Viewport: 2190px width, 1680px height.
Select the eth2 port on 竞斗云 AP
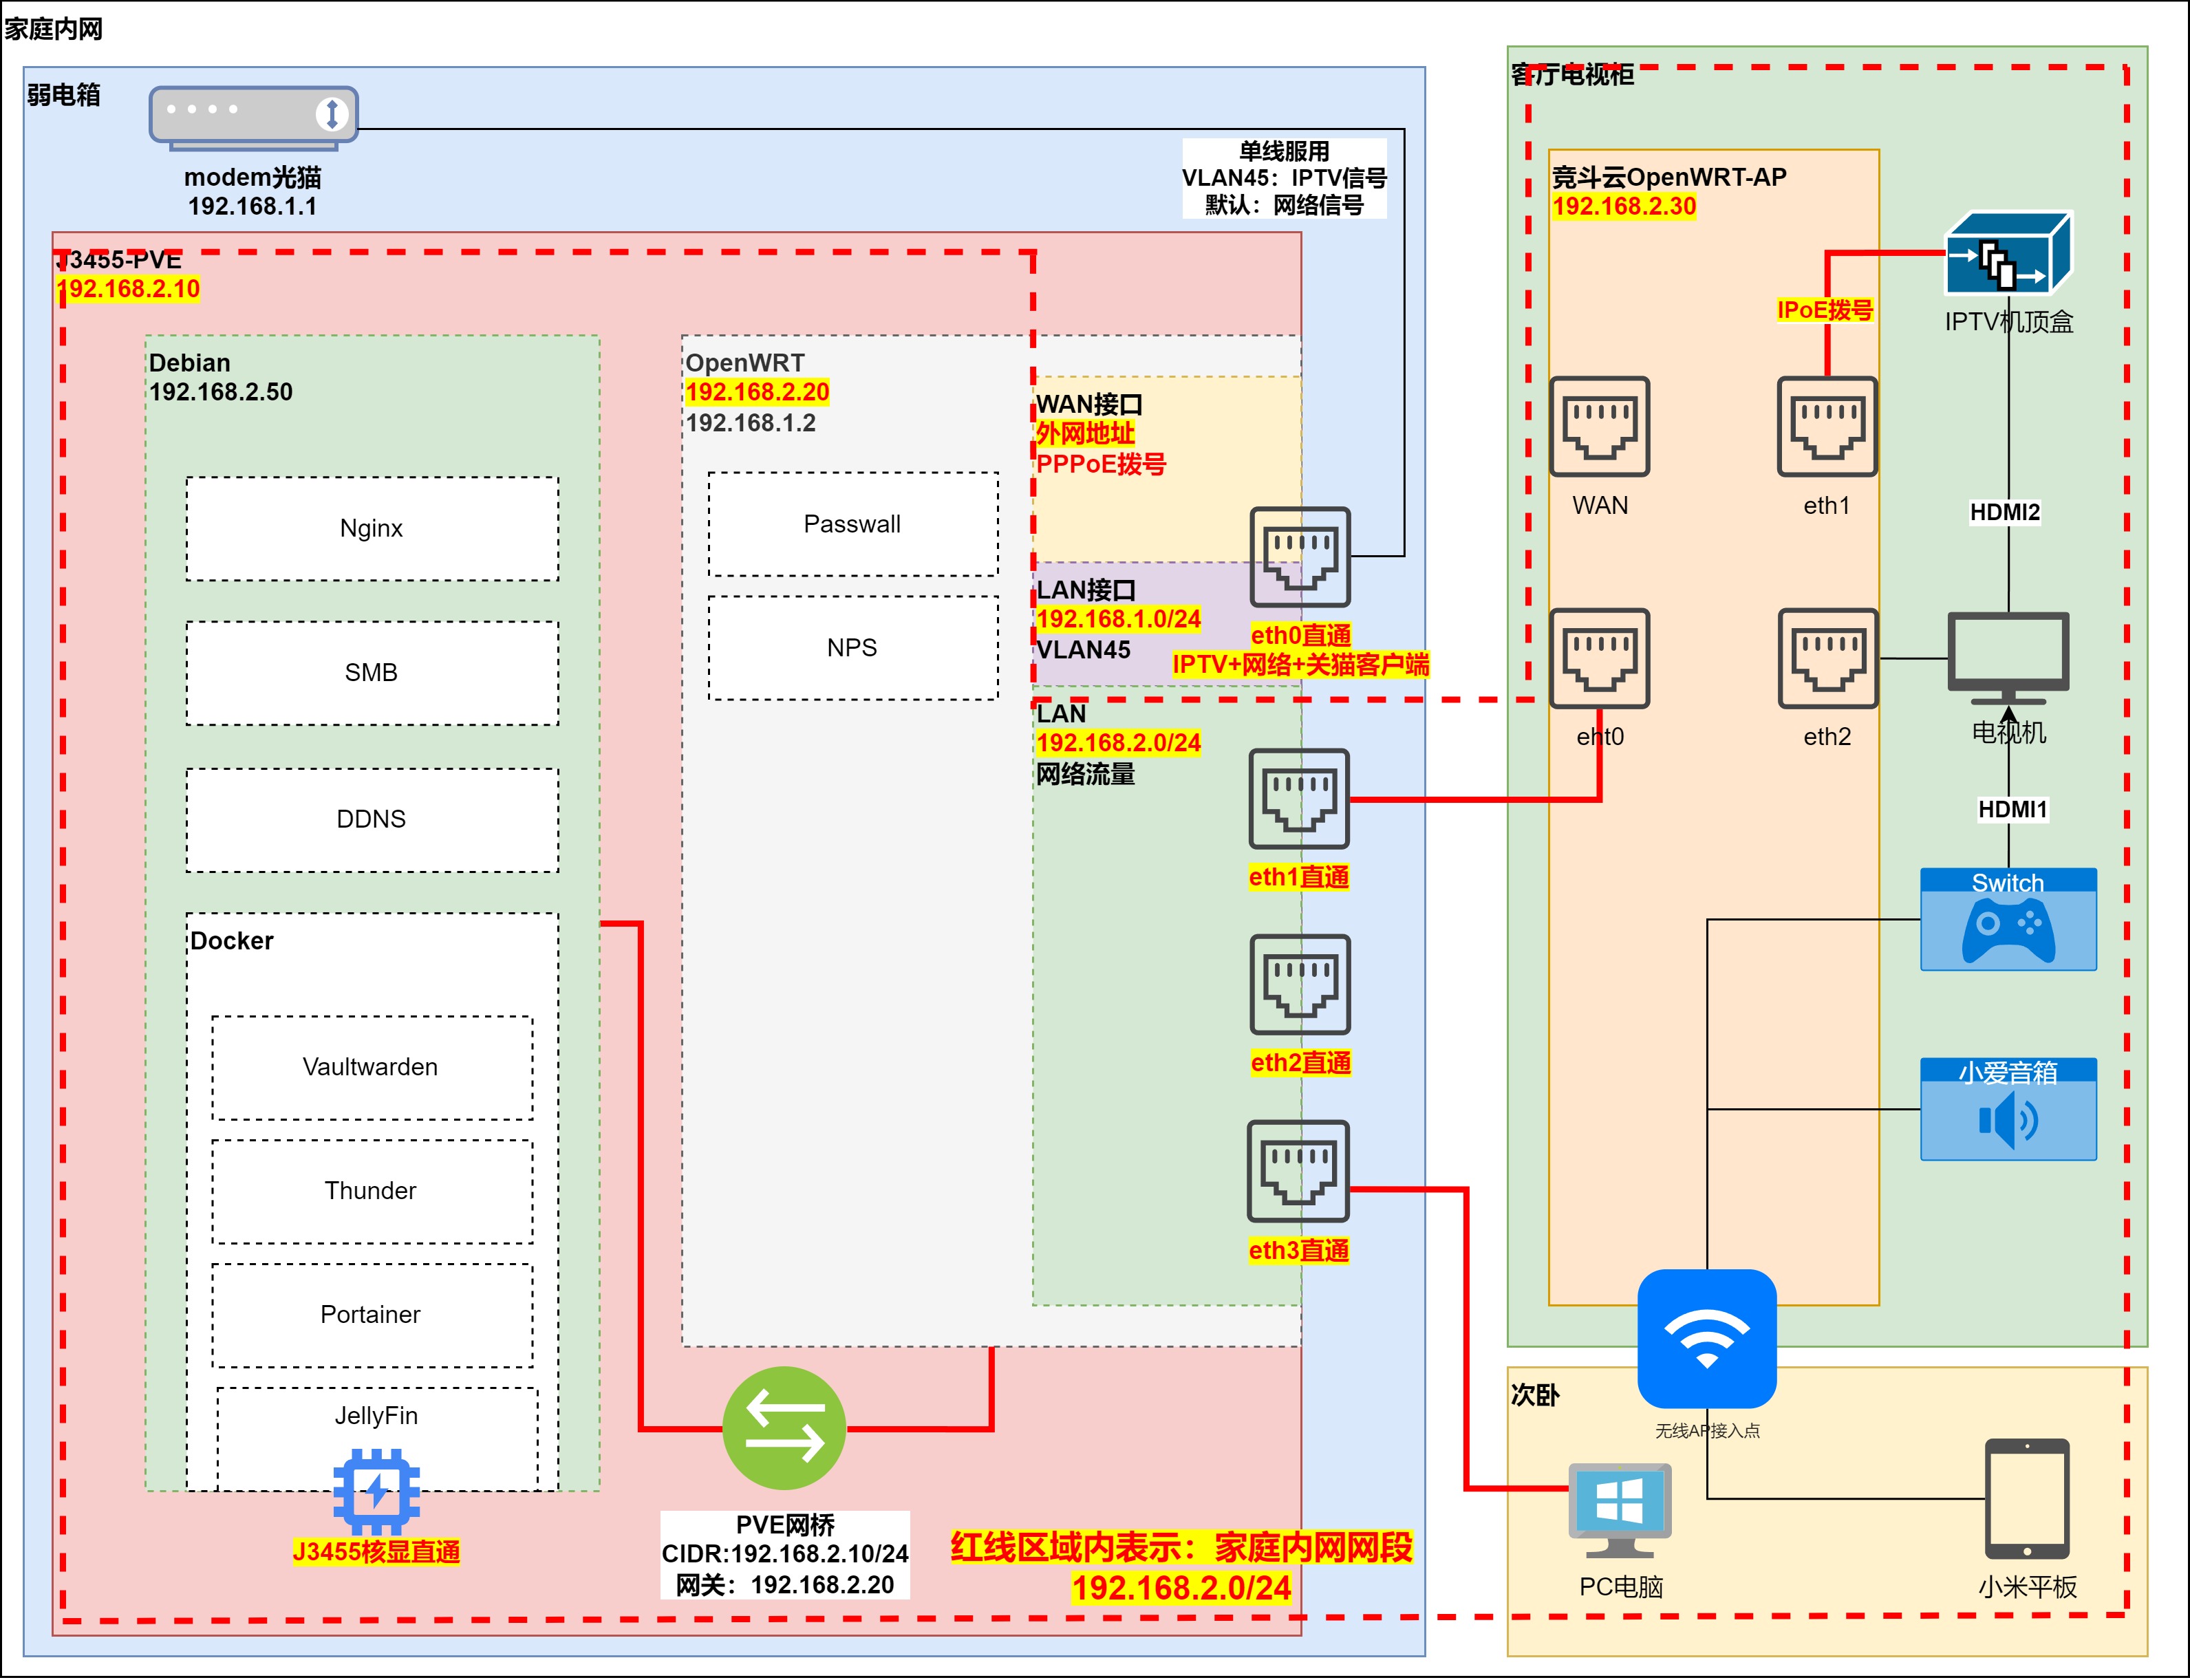coord(1827,659)
